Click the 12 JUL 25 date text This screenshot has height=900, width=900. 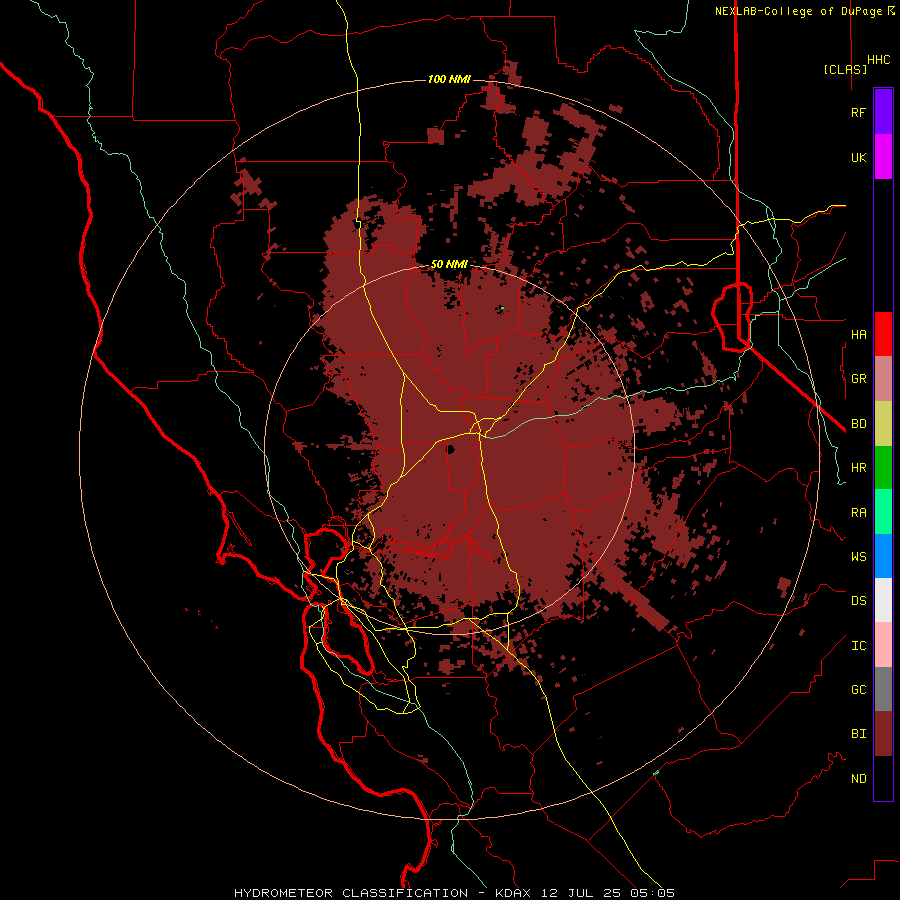pos(581,893)
